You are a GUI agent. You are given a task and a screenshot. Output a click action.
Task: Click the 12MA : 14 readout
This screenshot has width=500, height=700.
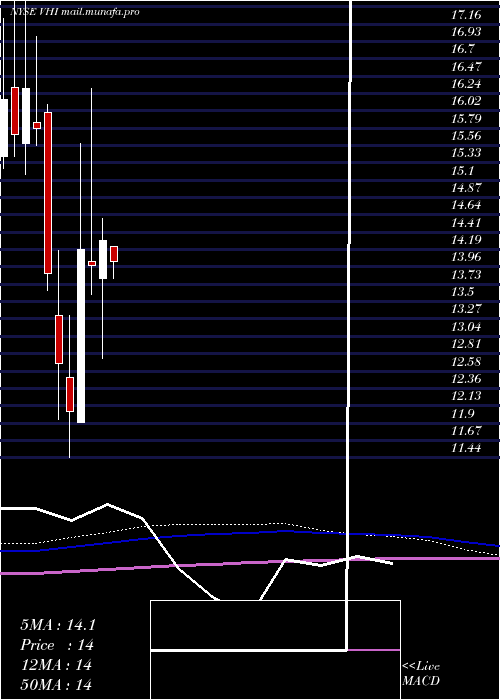(56, 665)
